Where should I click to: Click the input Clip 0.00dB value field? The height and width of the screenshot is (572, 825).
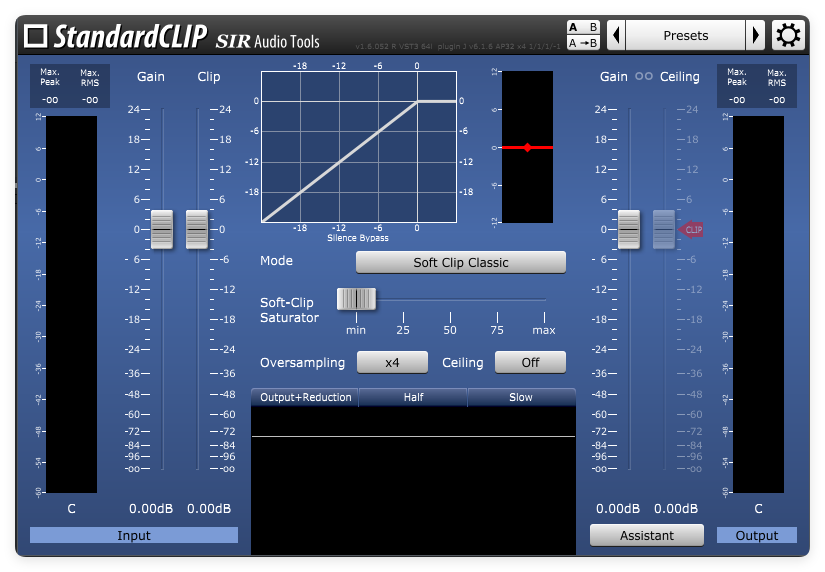click(209, 509)
